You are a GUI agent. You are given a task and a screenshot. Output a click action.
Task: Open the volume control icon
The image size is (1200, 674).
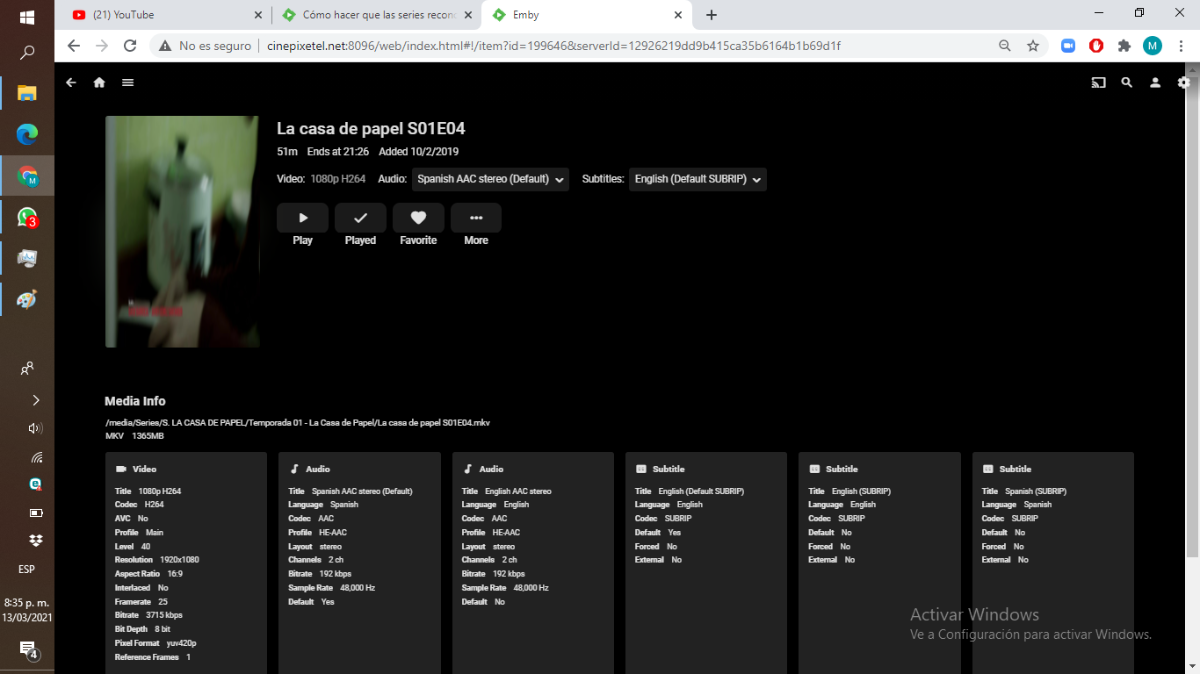tap(36, 428)
